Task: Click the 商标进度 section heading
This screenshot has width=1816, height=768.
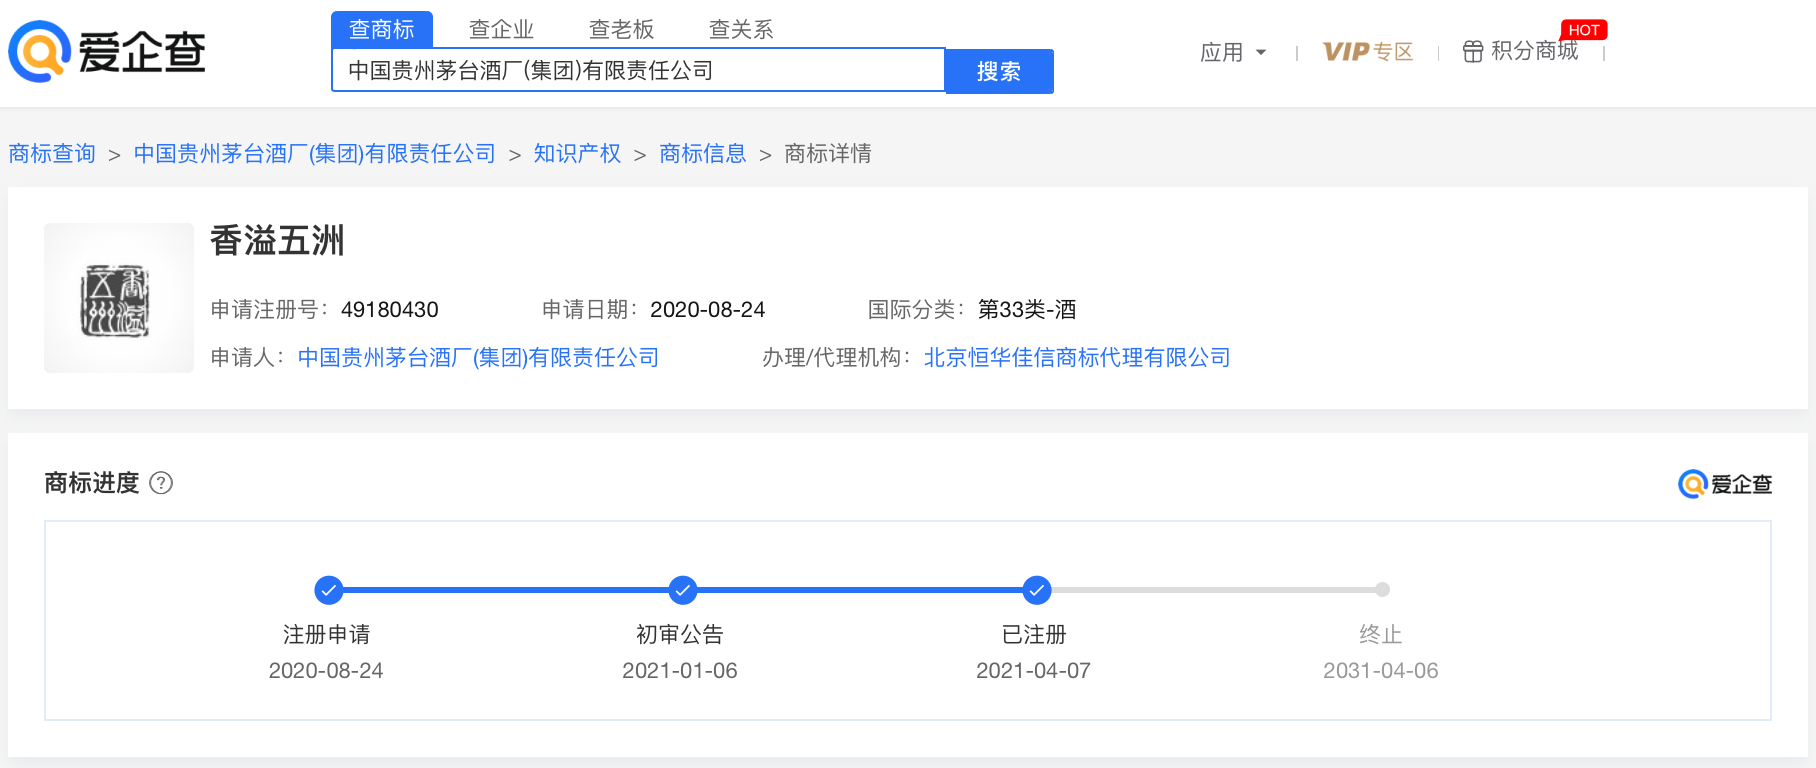Action: (x=92, y=483)
